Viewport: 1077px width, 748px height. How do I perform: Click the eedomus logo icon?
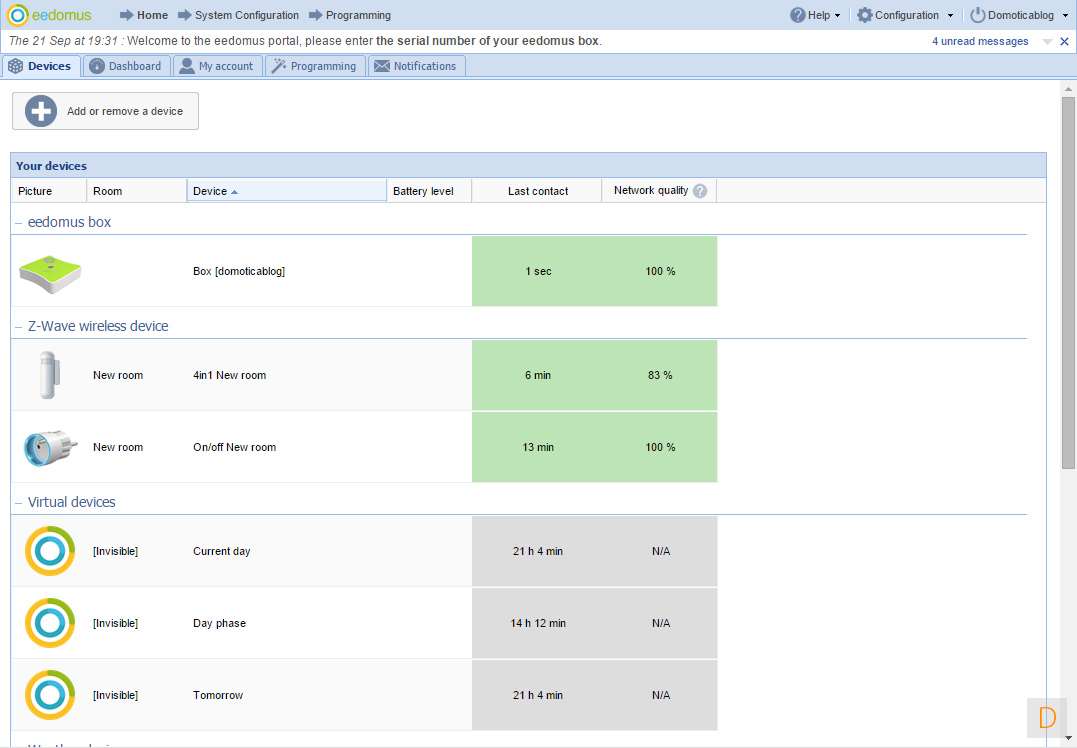pos(17,15)
